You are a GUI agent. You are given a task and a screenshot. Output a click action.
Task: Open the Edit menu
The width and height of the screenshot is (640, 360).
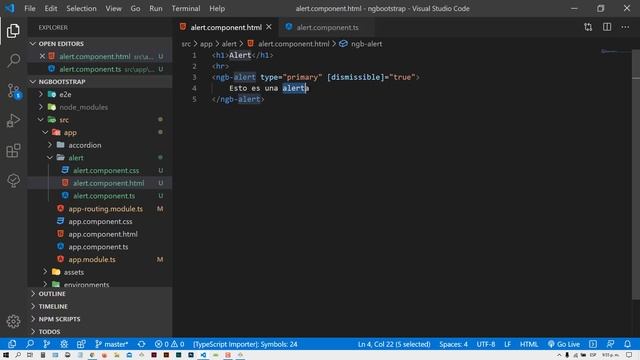click(x=51, y=8)
